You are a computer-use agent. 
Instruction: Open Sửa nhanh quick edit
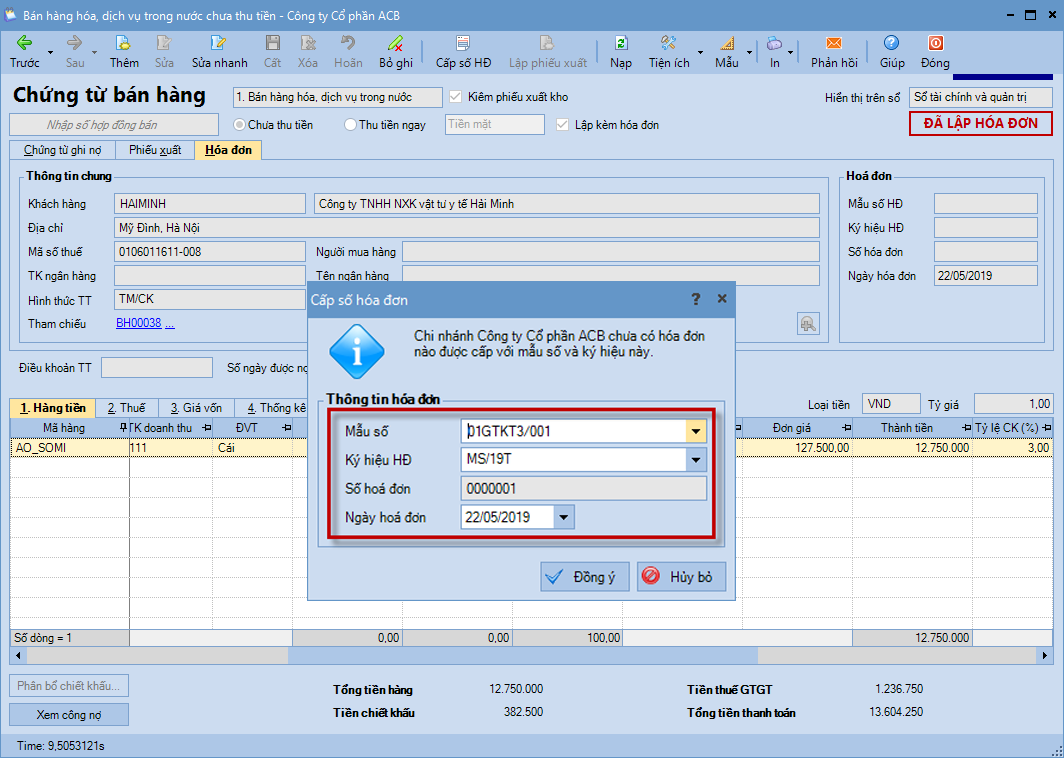(x=219, y=52)
